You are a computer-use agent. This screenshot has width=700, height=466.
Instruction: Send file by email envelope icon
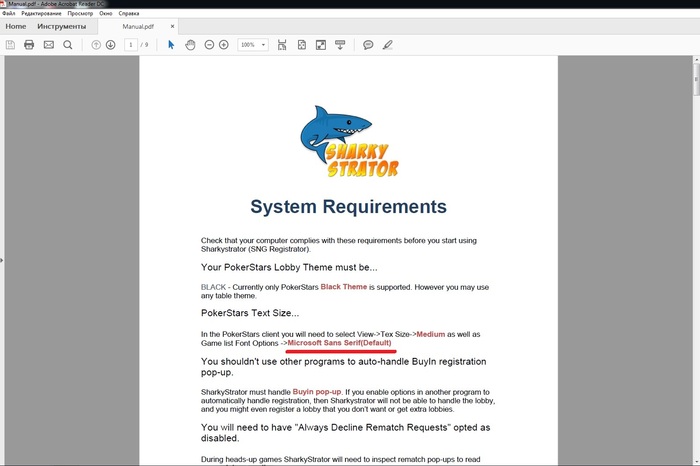(49, 45)
